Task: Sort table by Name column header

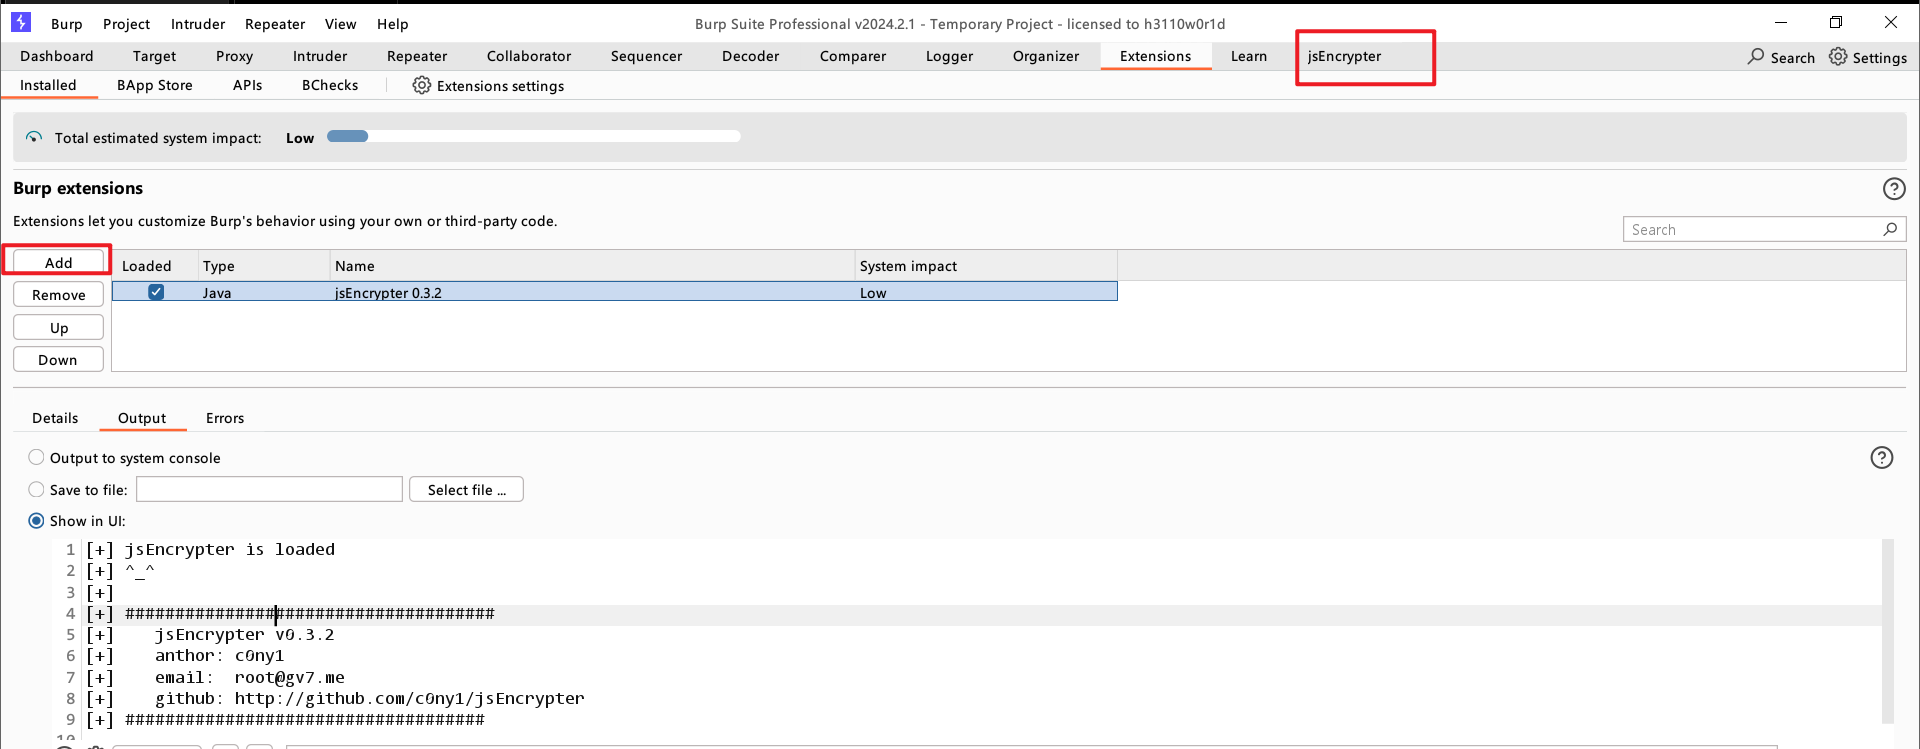Action: click(592, 265)
